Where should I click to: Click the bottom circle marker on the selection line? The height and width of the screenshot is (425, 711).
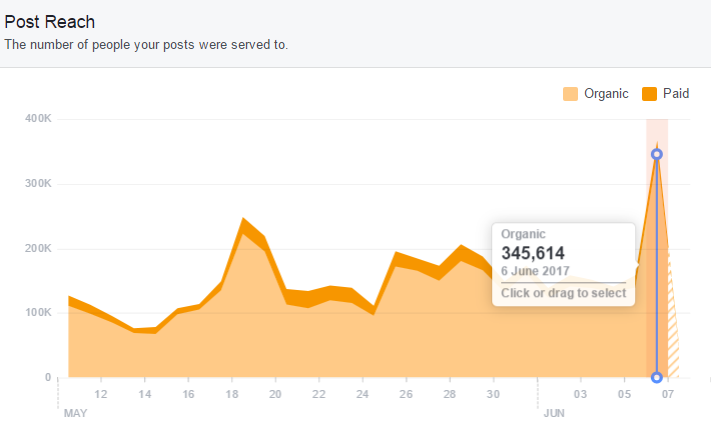656,377
